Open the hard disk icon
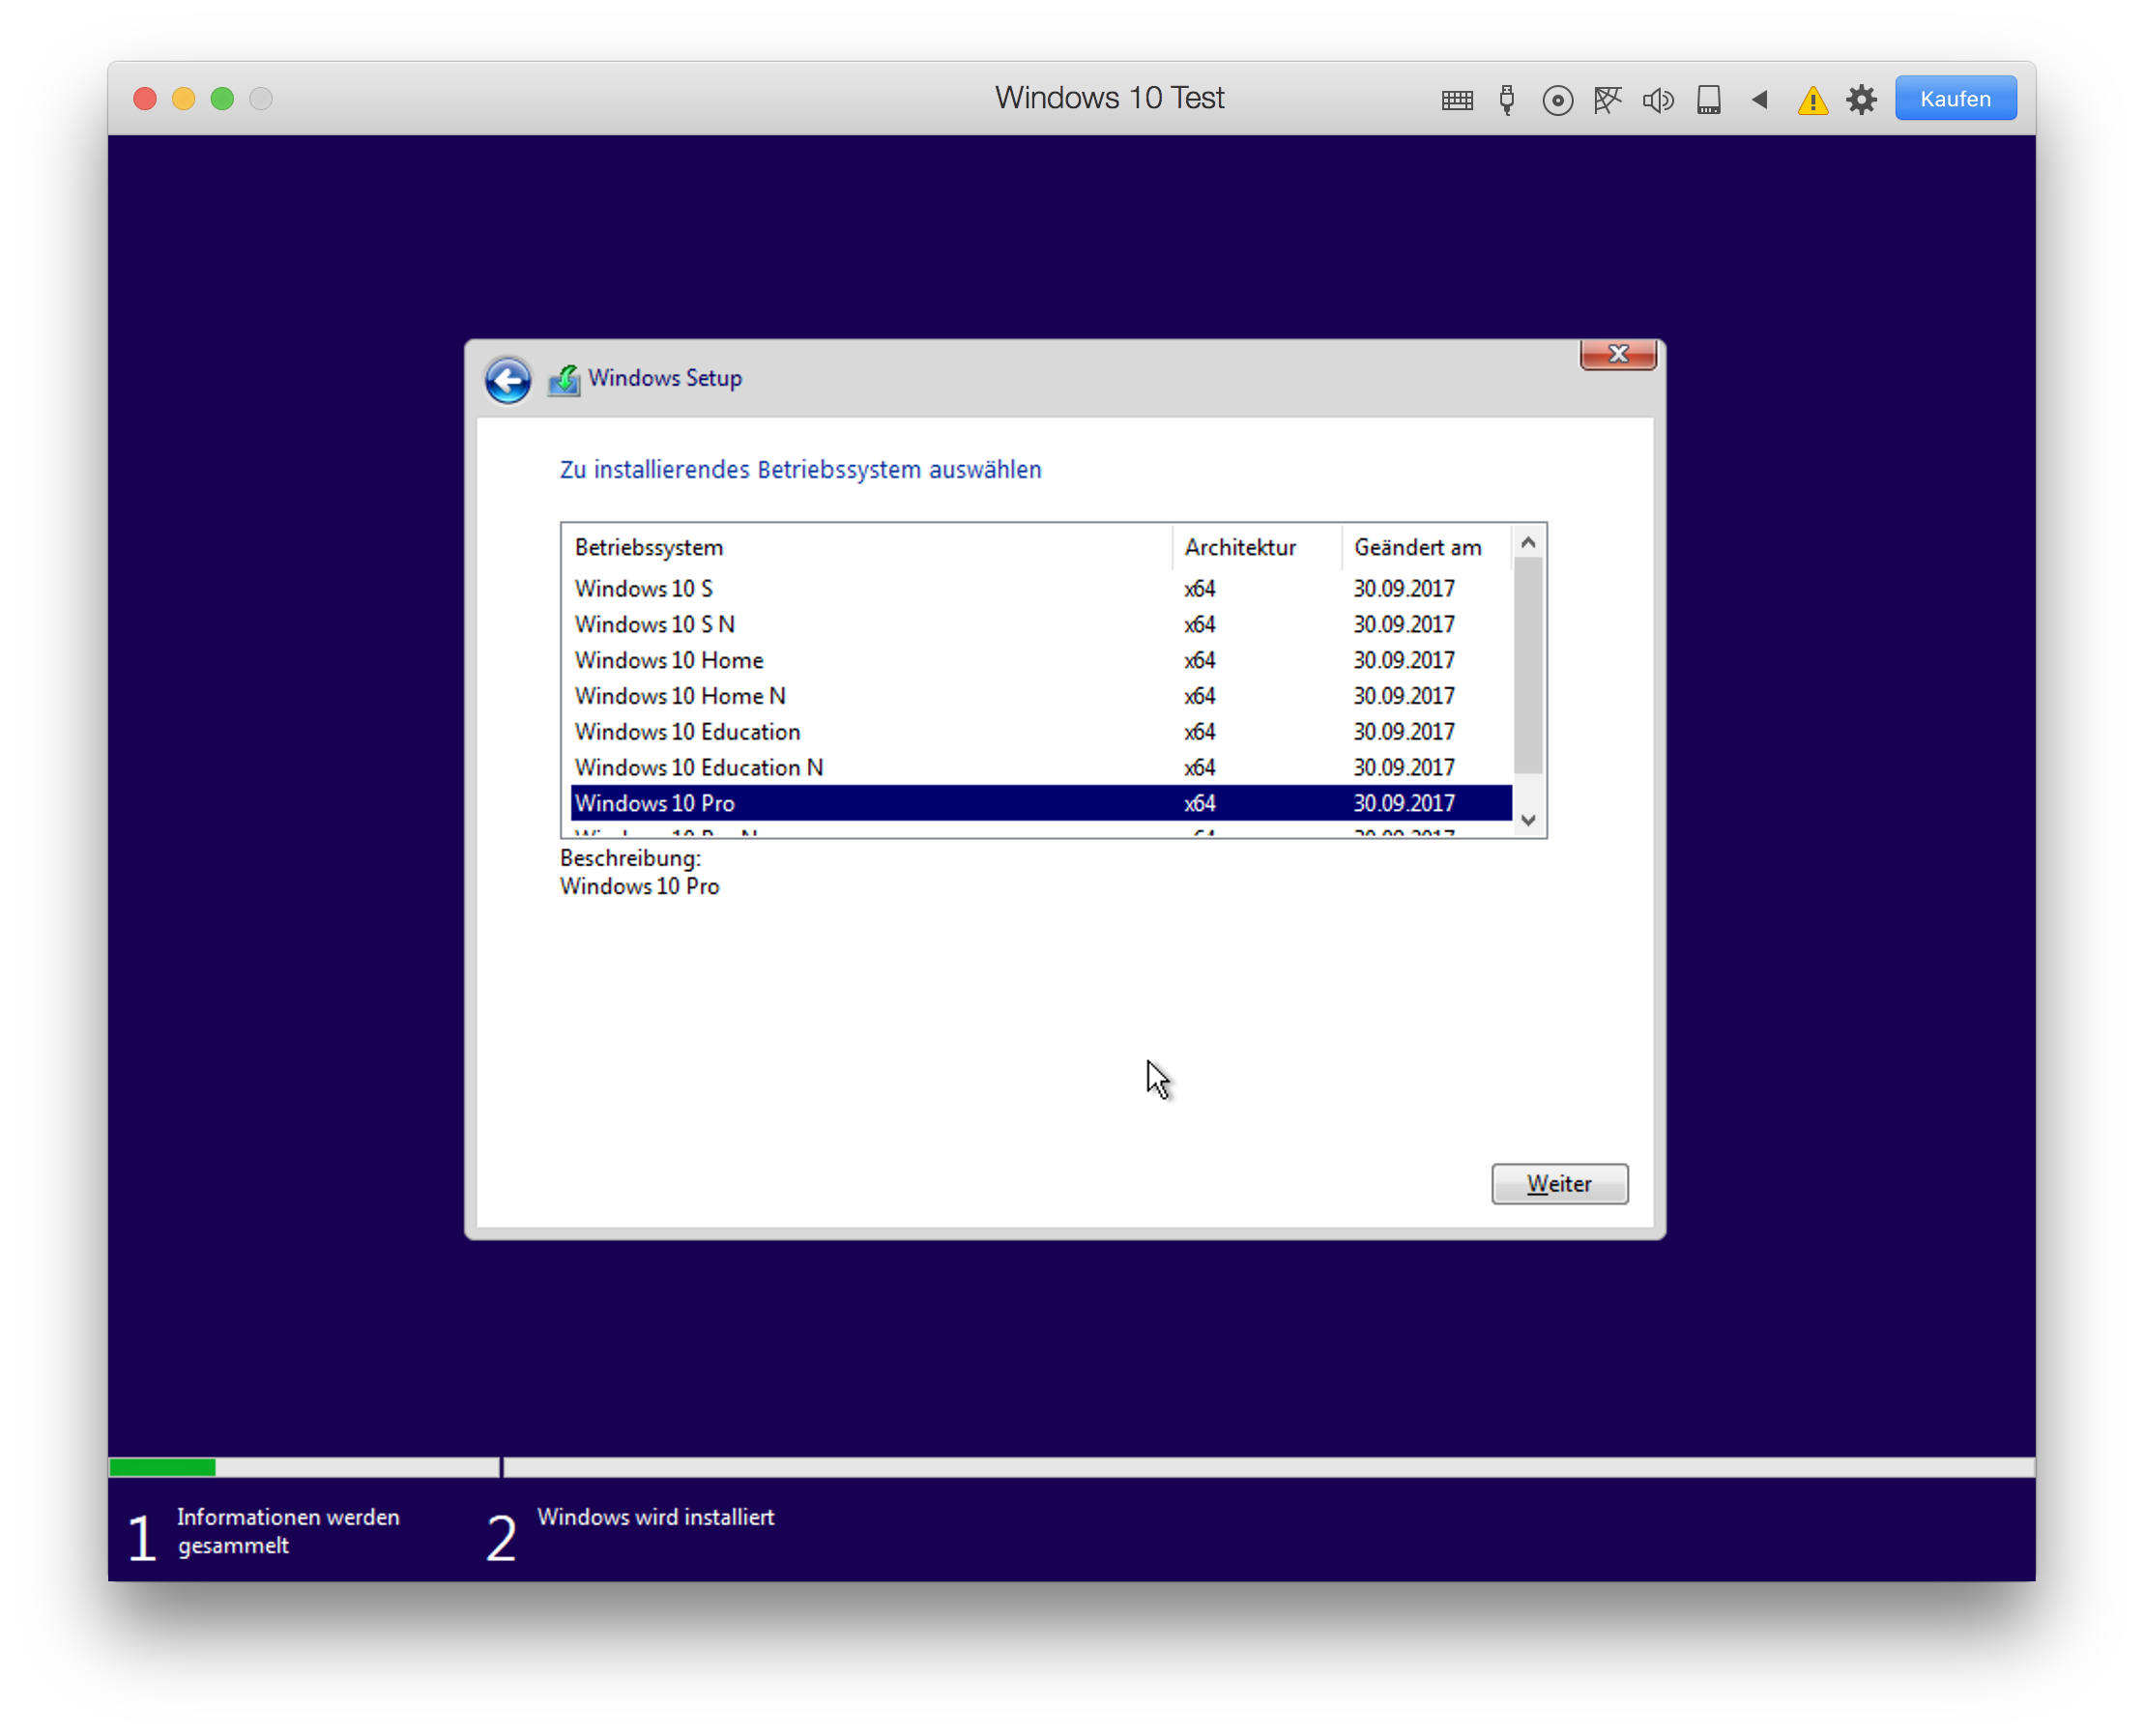Viewport: 2144px width, 1736px height. click(1709, 100)
